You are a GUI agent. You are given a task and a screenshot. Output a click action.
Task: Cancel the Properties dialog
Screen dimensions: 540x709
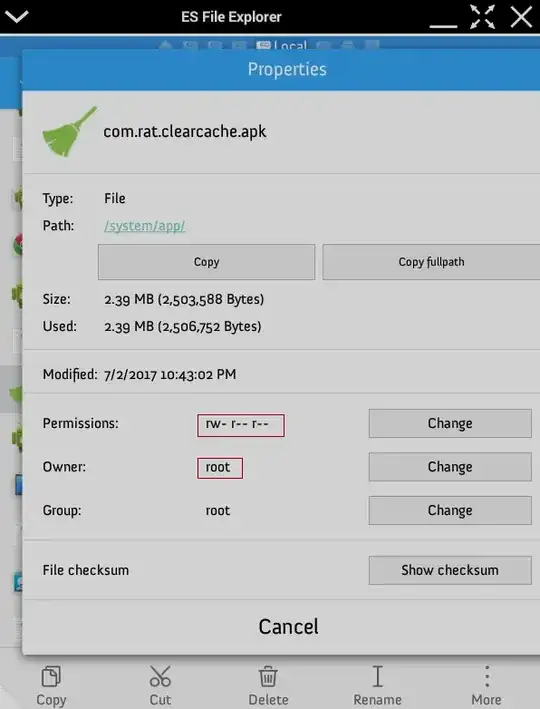tap(289, 627)
